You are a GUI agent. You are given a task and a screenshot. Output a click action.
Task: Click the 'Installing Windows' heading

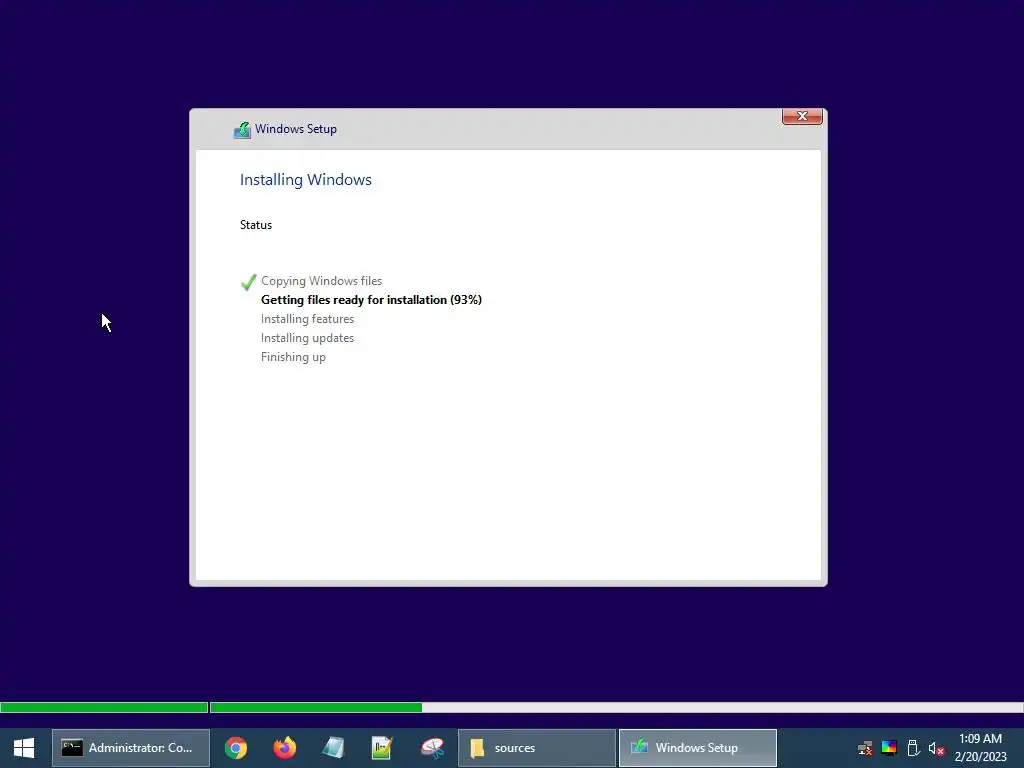click(306, 180)
